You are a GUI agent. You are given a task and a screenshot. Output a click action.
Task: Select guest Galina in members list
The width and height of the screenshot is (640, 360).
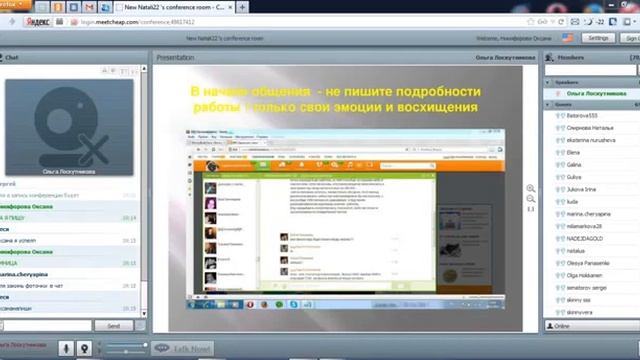point(573,164)
